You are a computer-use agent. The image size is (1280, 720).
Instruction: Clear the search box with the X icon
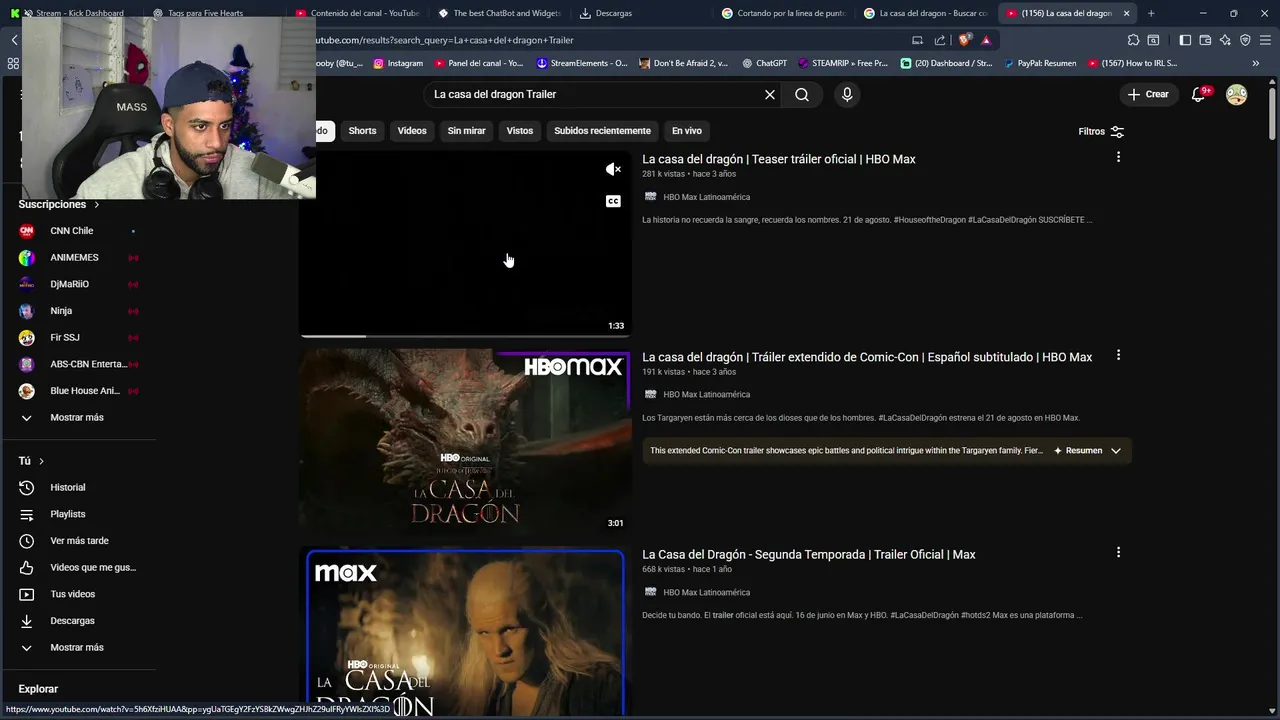770,94
